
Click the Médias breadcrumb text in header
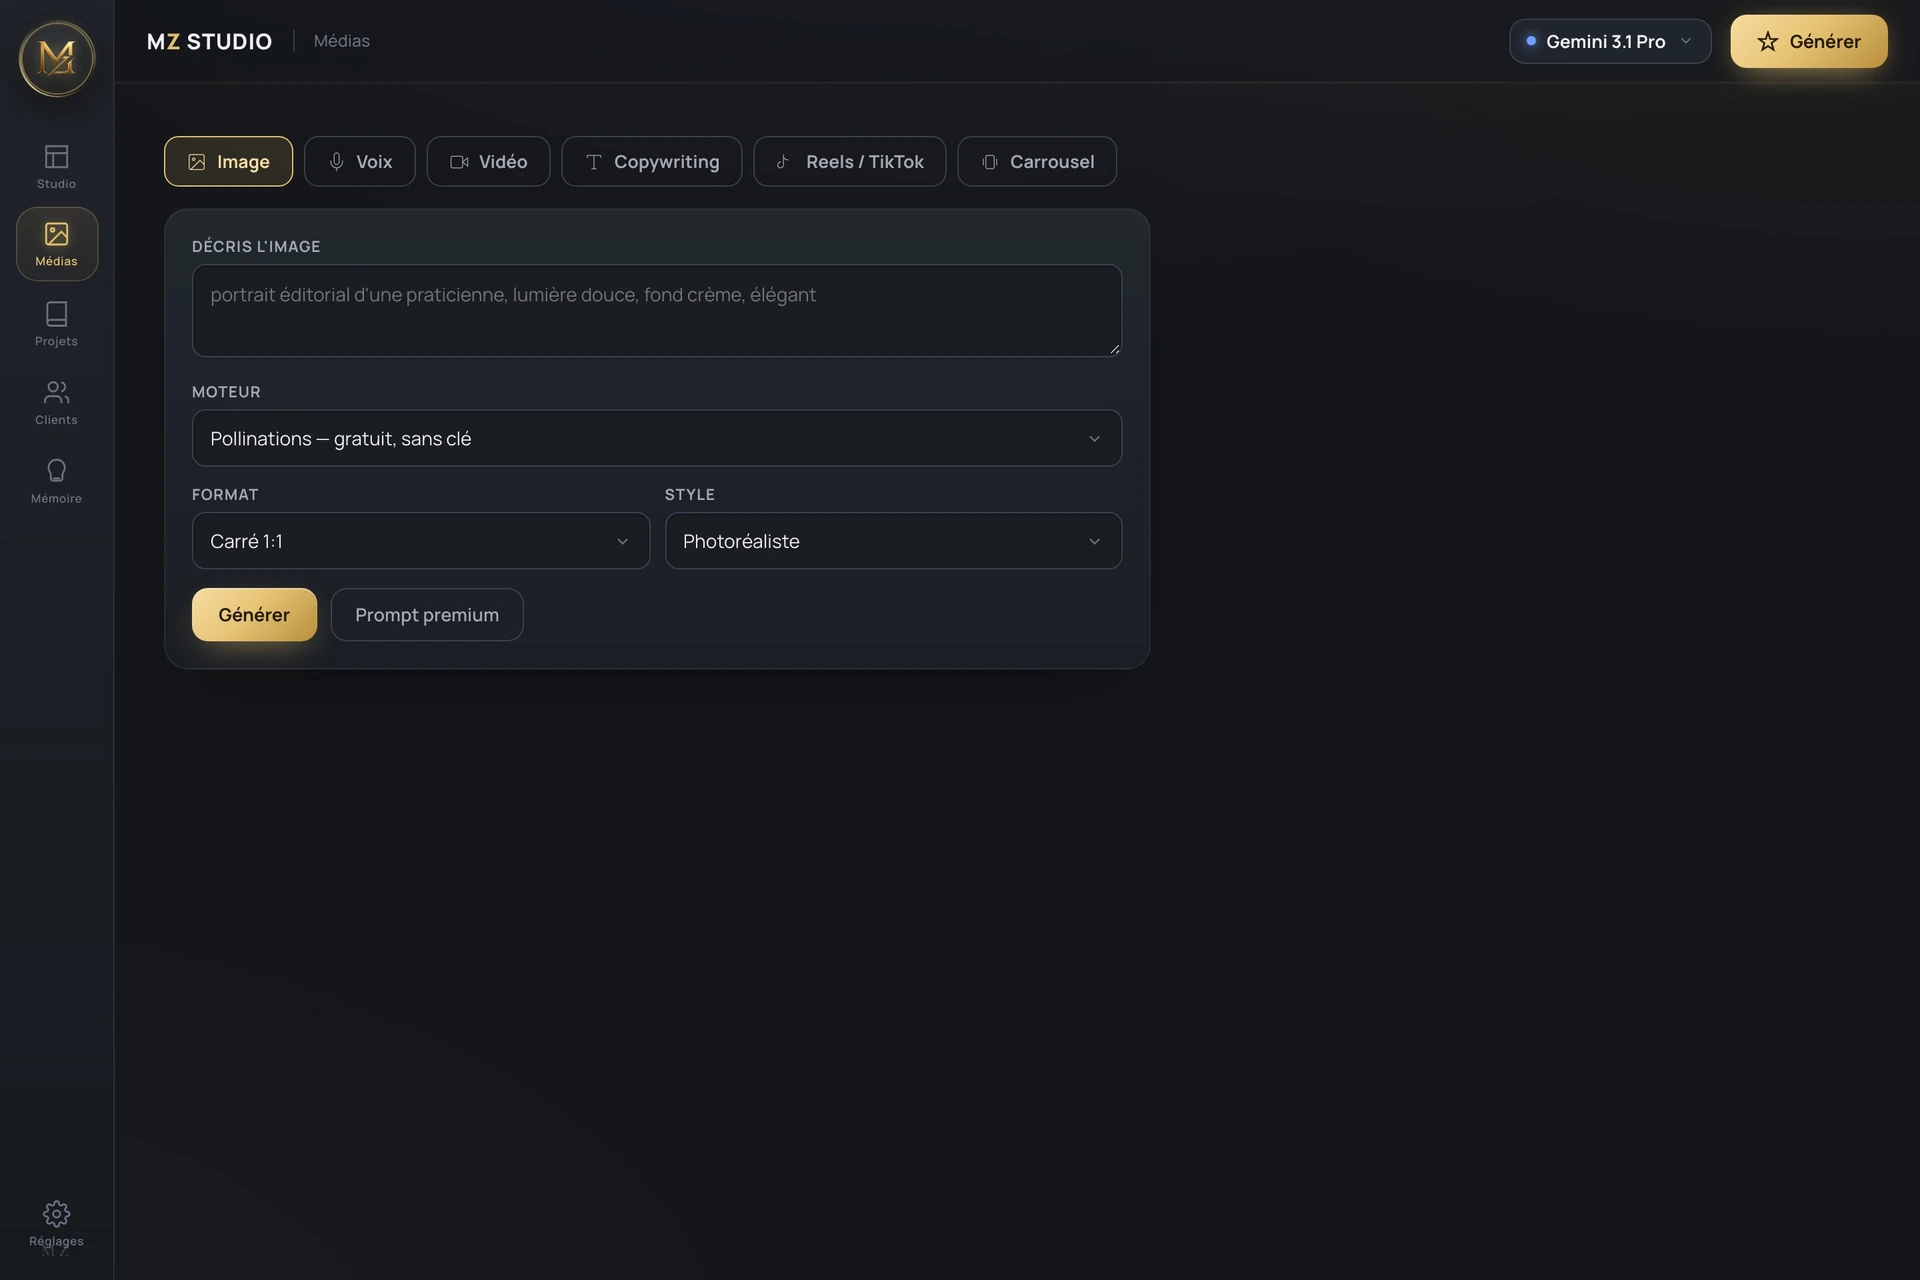342,41
